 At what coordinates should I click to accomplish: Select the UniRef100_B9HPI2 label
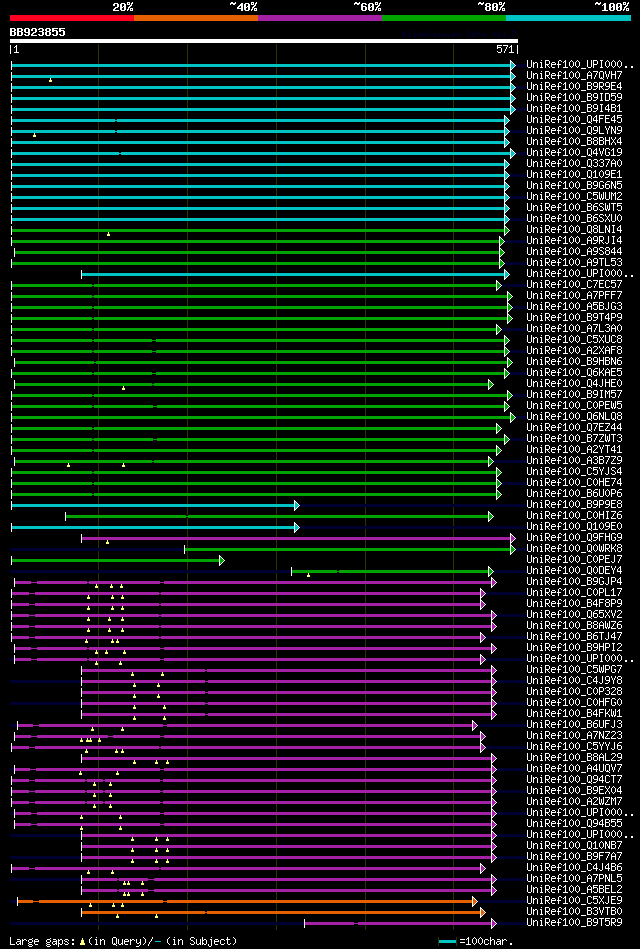point(575,648)
